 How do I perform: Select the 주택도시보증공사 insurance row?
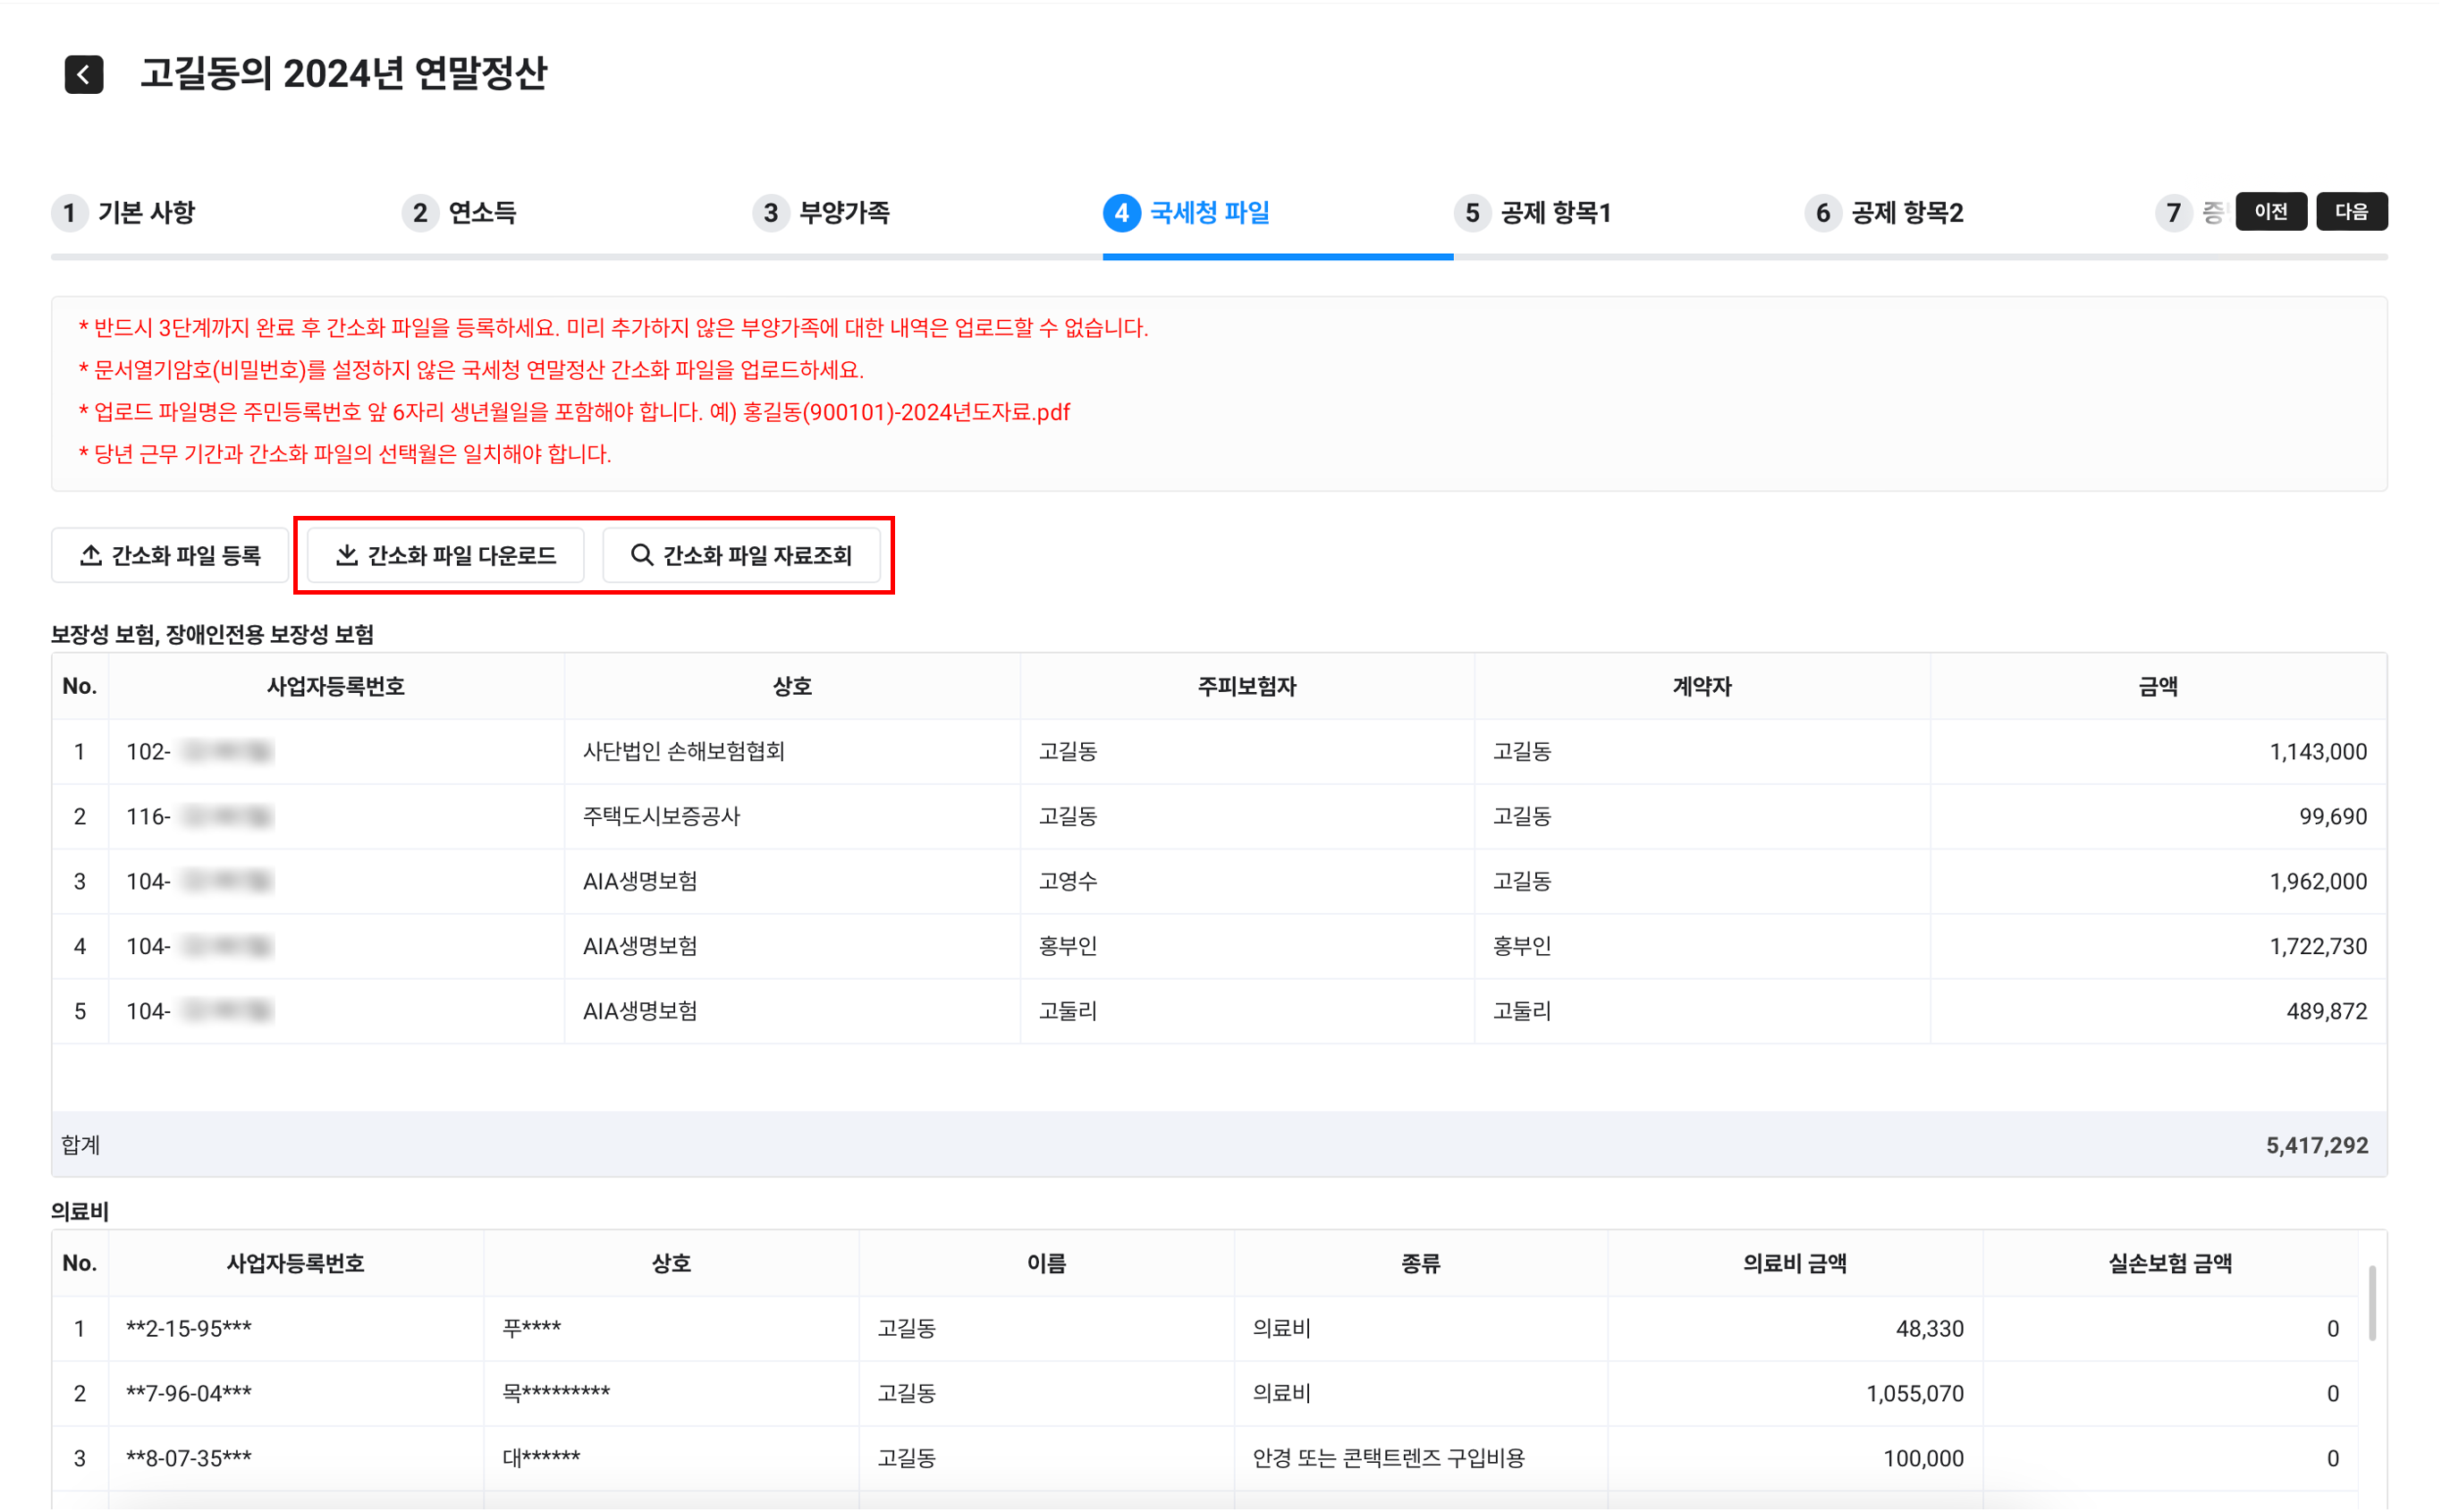pyautogui.click(x=661, y=817)
